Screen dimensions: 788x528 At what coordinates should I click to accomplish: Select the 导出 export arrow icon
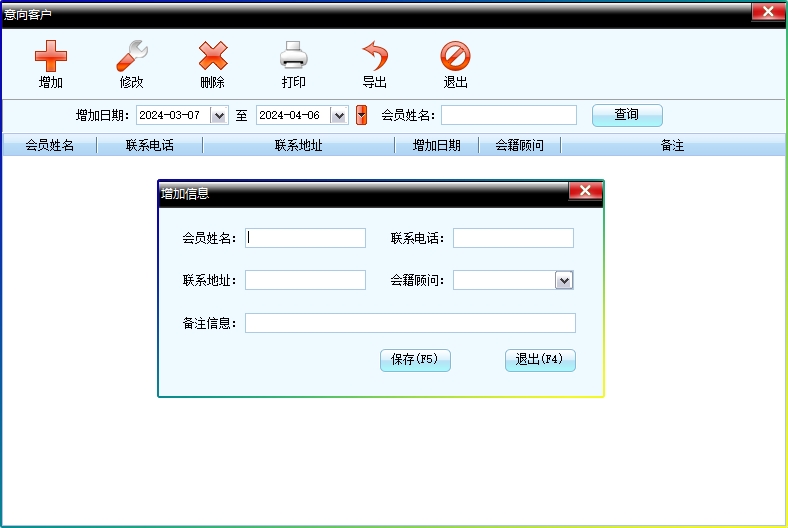[374, 58]
